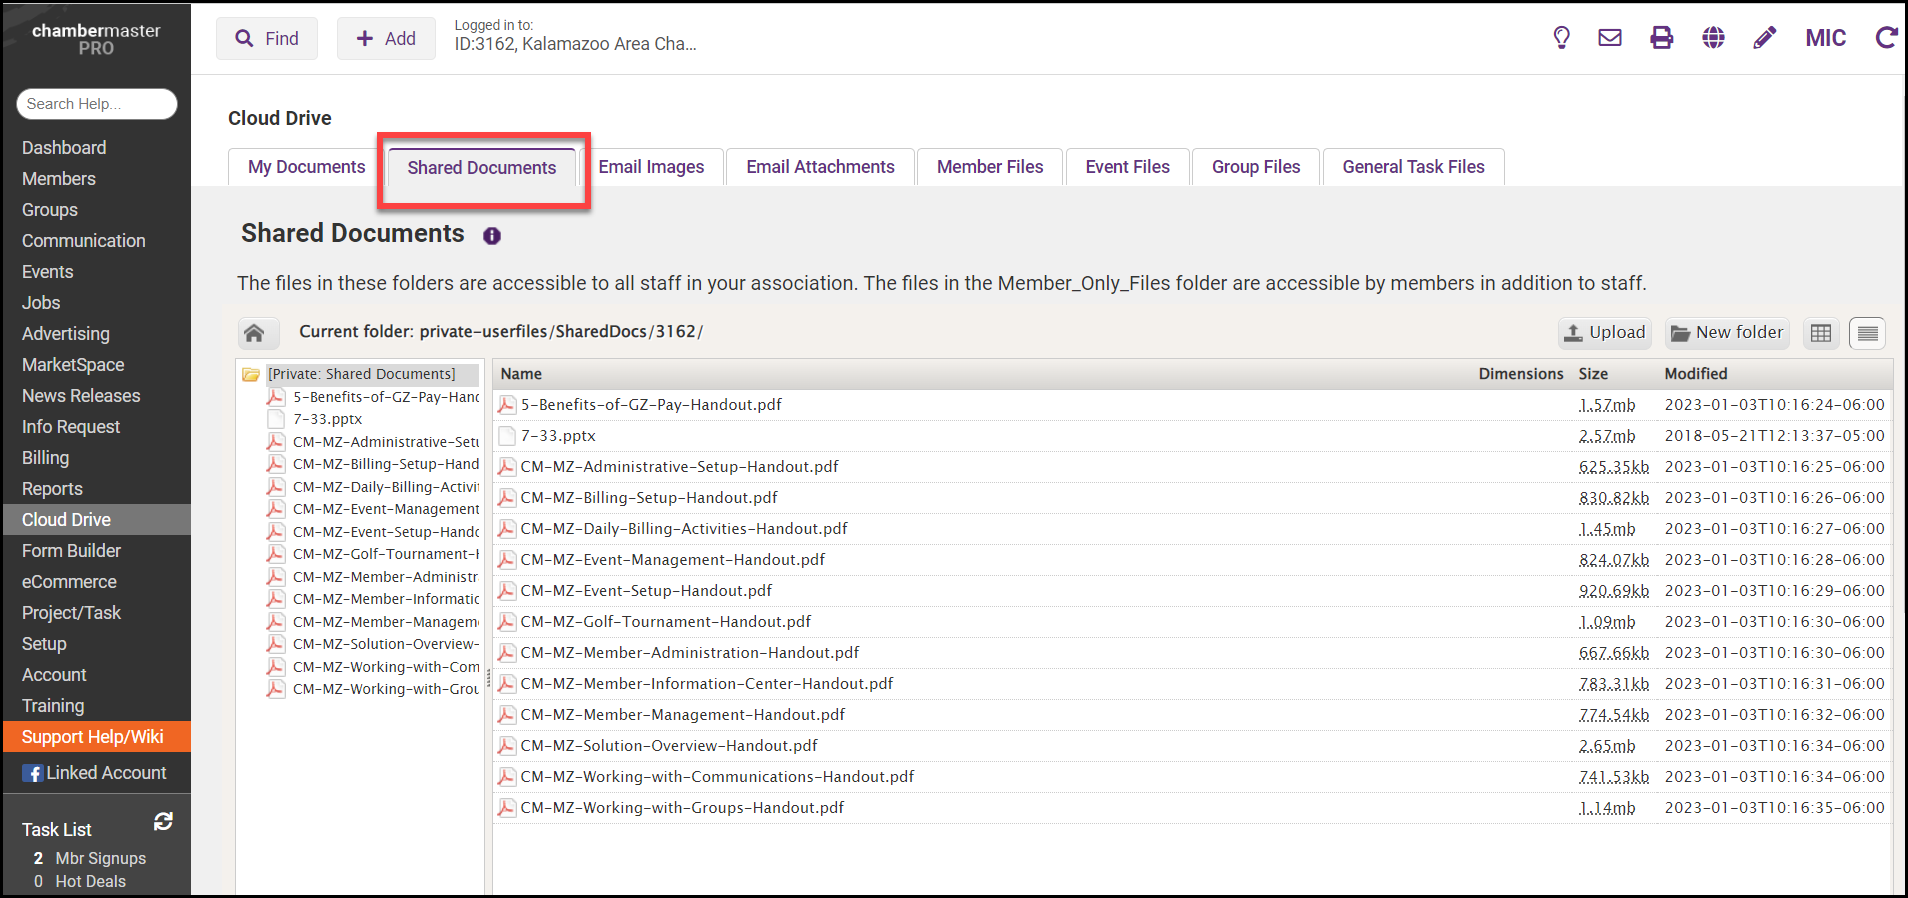Click the printer icon
The height and width of the screenshot is (898, 1908).
coord(1661,38)
